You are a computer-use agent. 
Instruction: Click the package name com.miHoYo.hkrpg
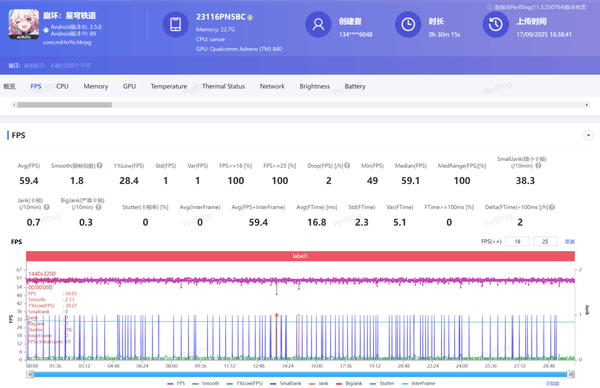pos(67,42)
